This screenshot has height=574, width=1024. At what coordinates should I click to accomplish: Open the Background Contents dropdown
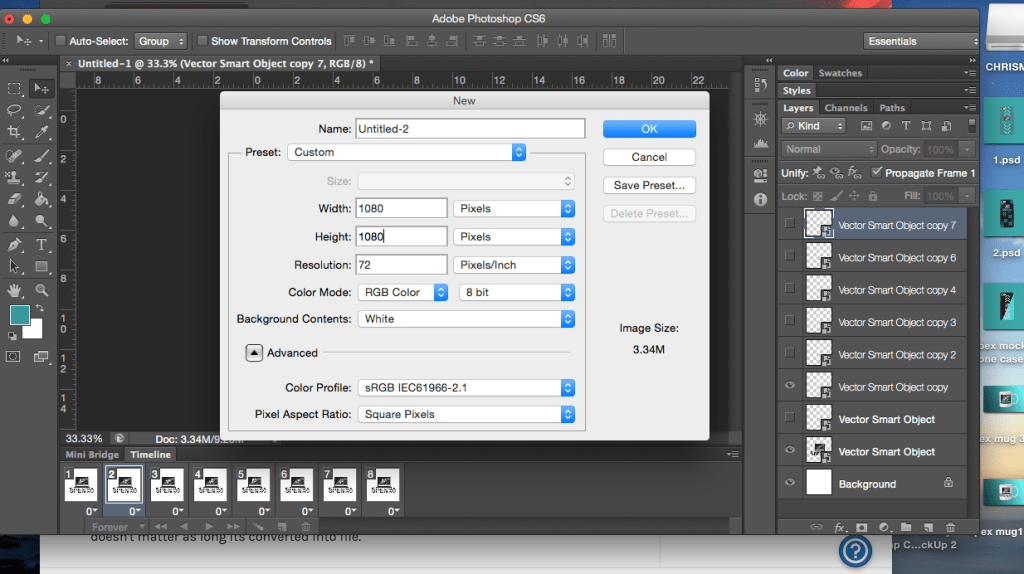click(x=466, y=319)
